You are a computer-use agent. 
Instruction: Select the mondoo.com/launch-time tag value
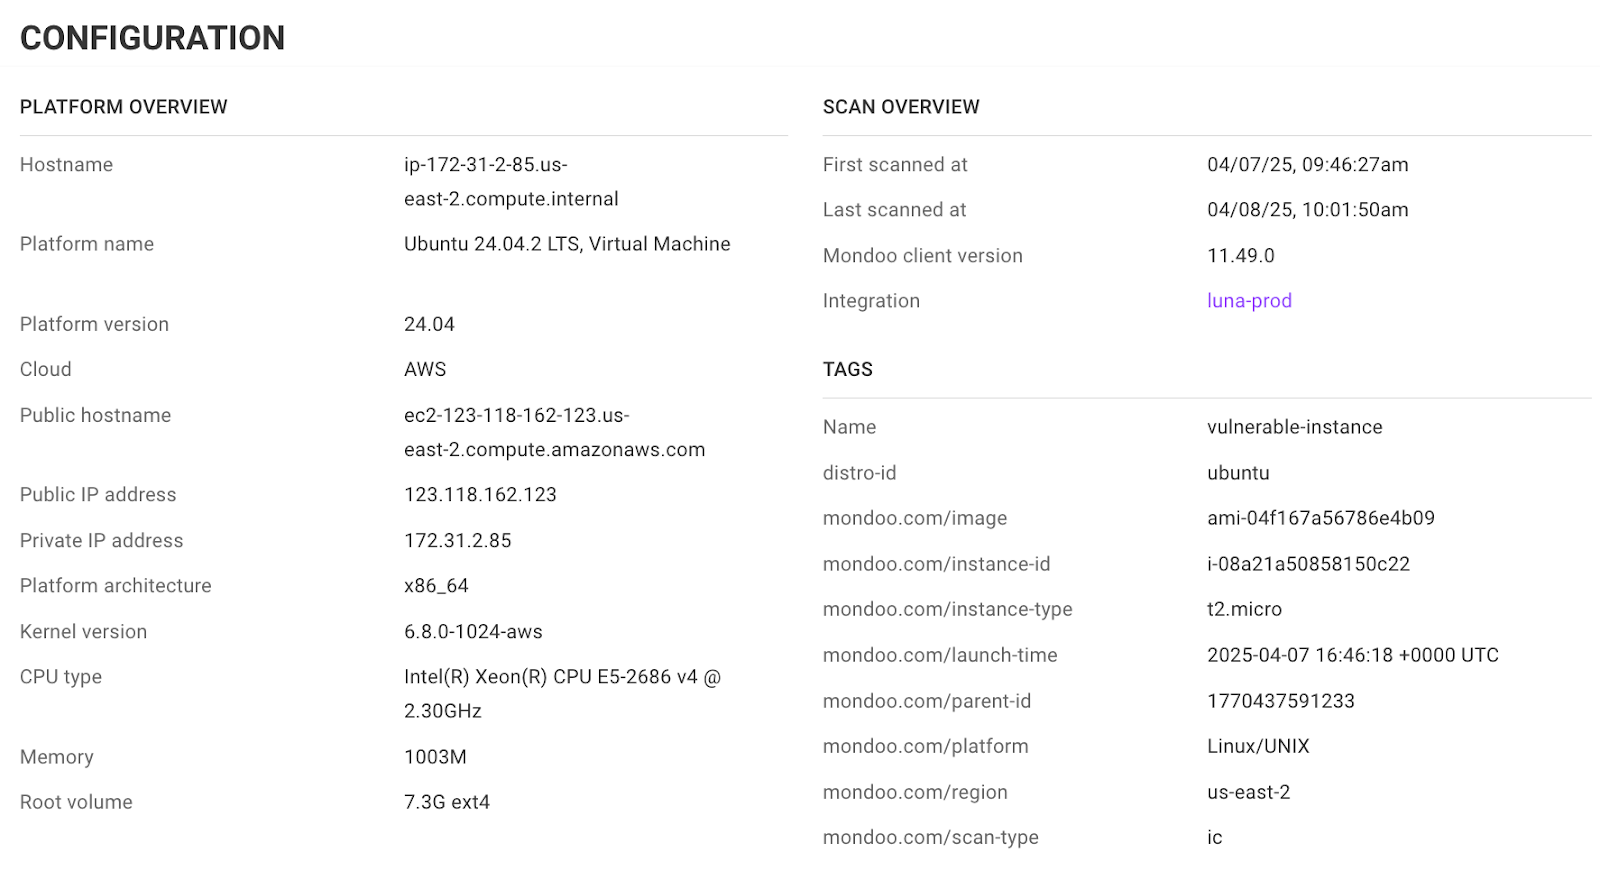(1352, 655)
